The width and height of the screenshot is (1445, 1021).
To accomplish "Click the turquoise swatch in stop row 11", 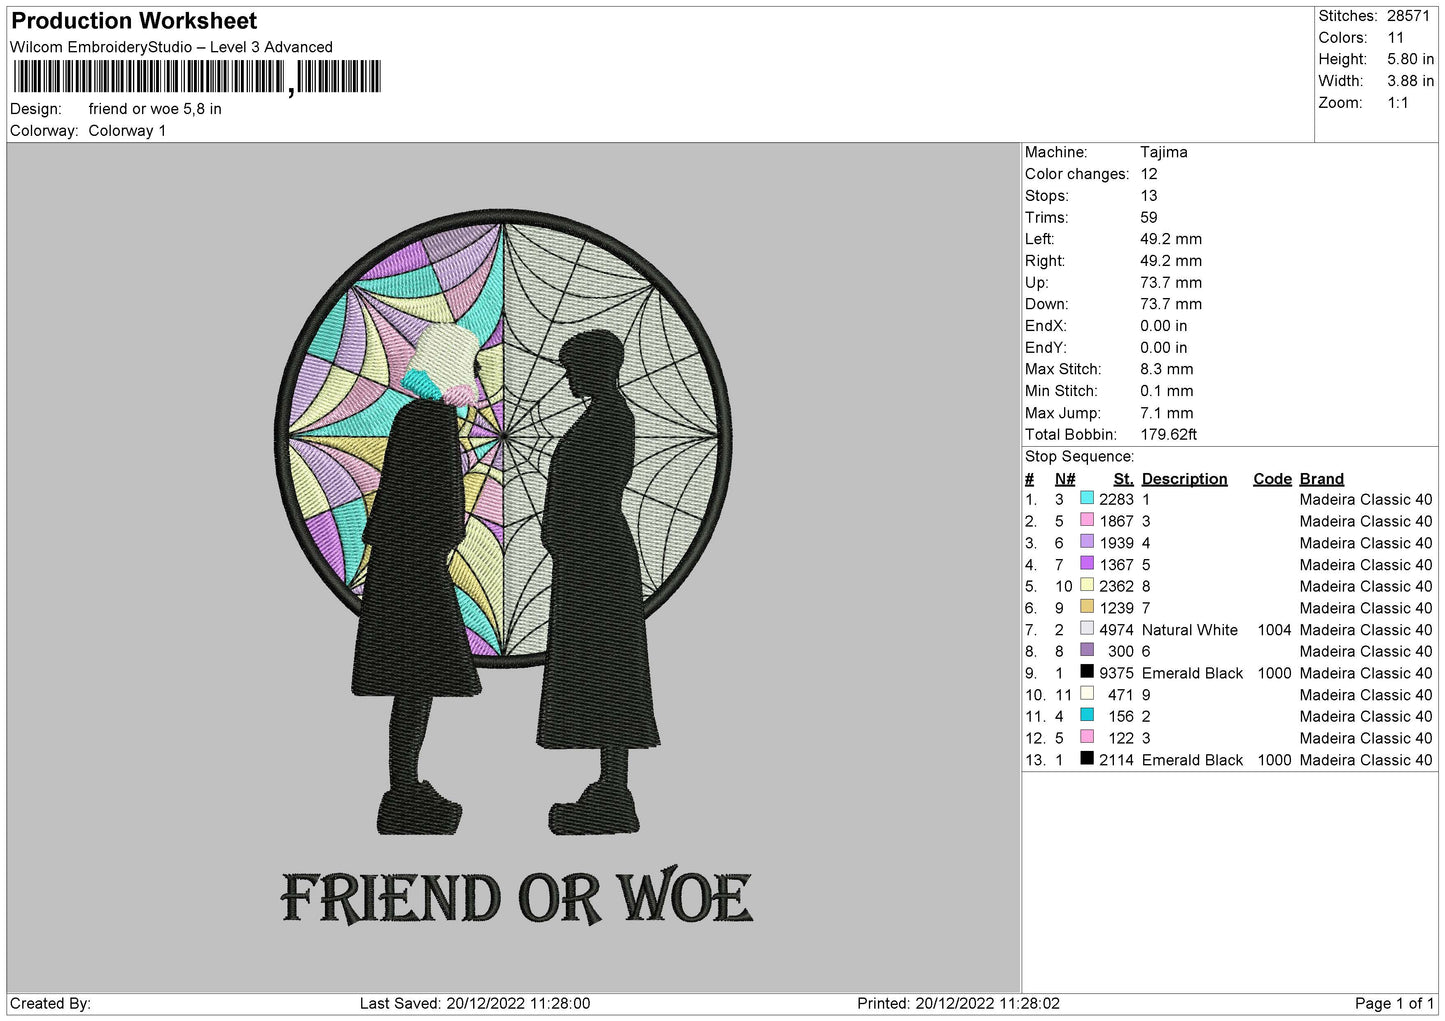I will tap(1087, 715).
